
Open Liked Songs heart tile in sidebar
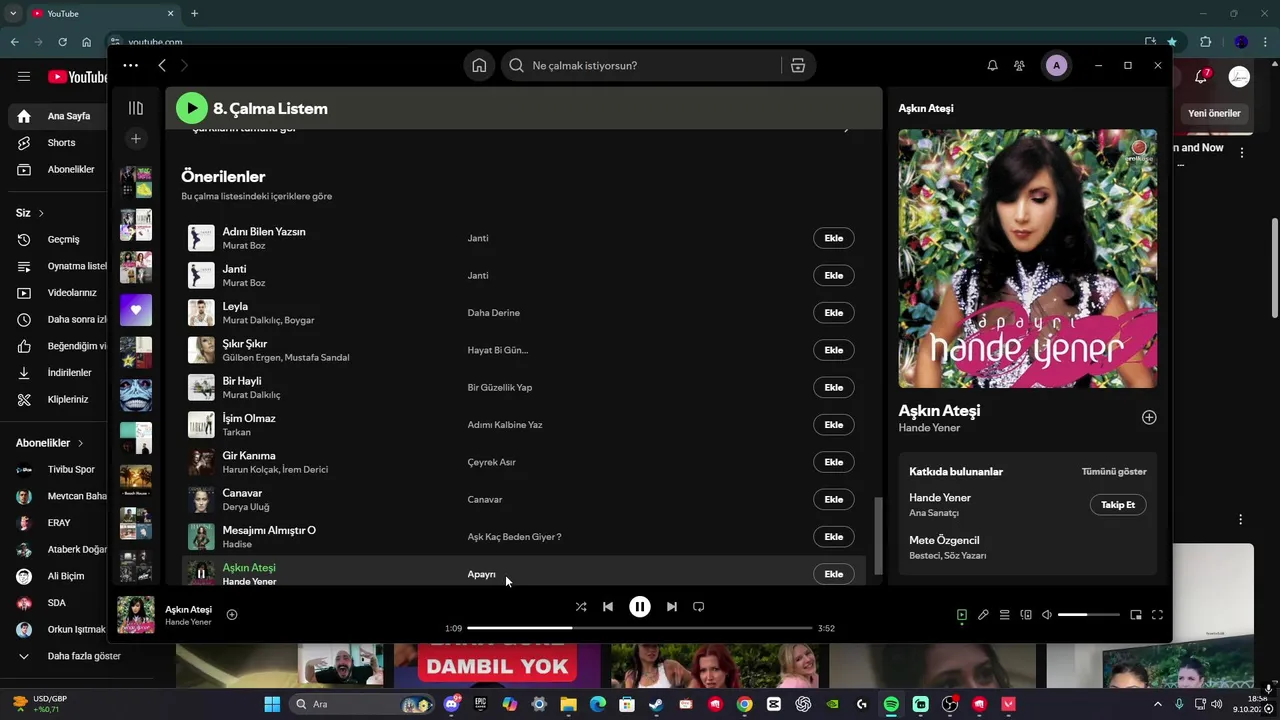point(136,310)
